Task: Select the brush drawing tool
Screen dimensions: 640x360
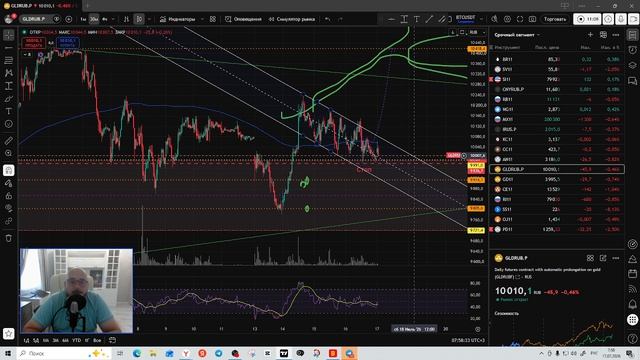Action: 9,98
